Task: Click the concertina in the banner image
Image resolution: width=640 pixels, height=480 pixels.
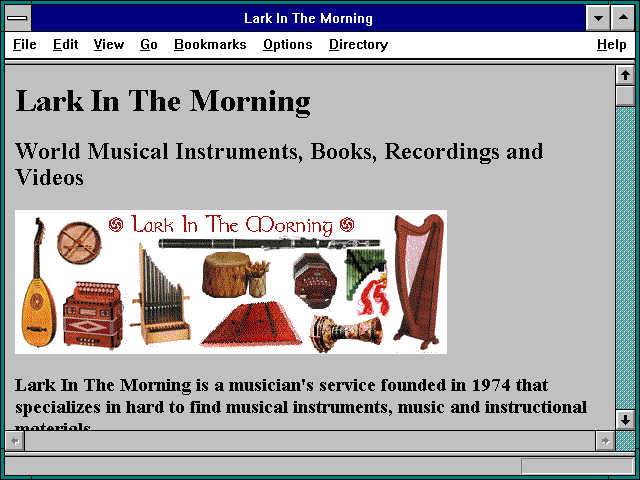Action: [x=315, y=280]
